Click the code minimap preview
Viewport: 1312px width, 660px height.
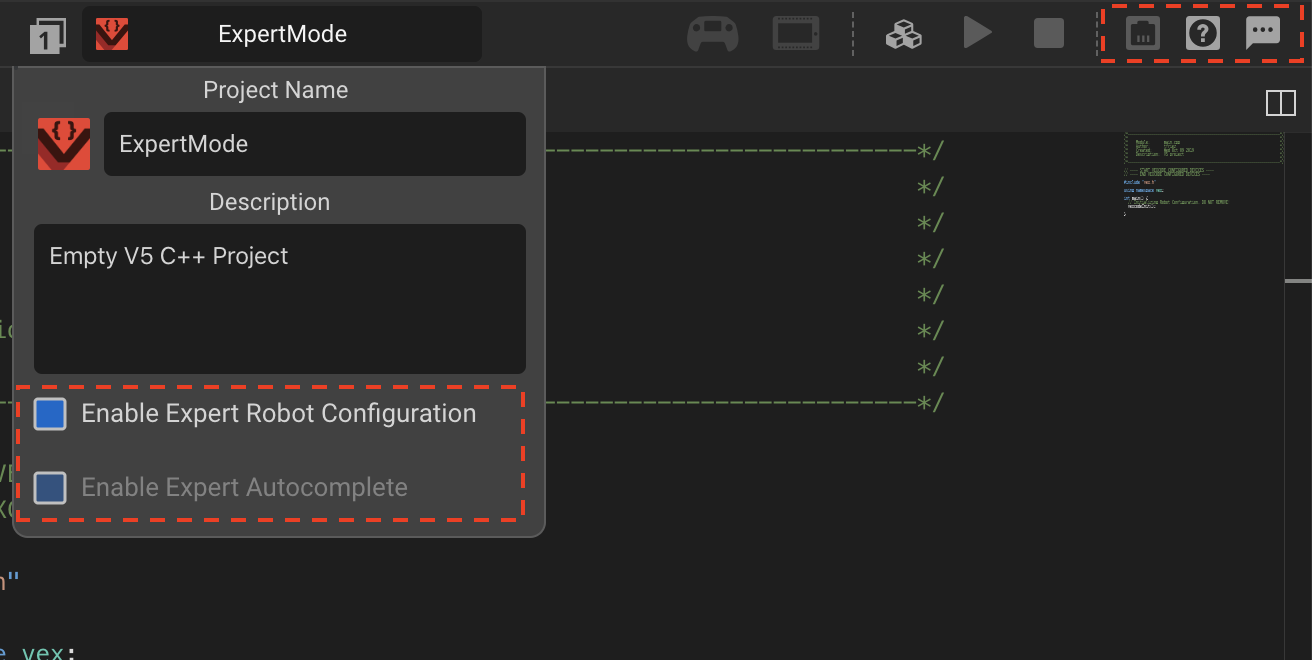(1203, 175)
